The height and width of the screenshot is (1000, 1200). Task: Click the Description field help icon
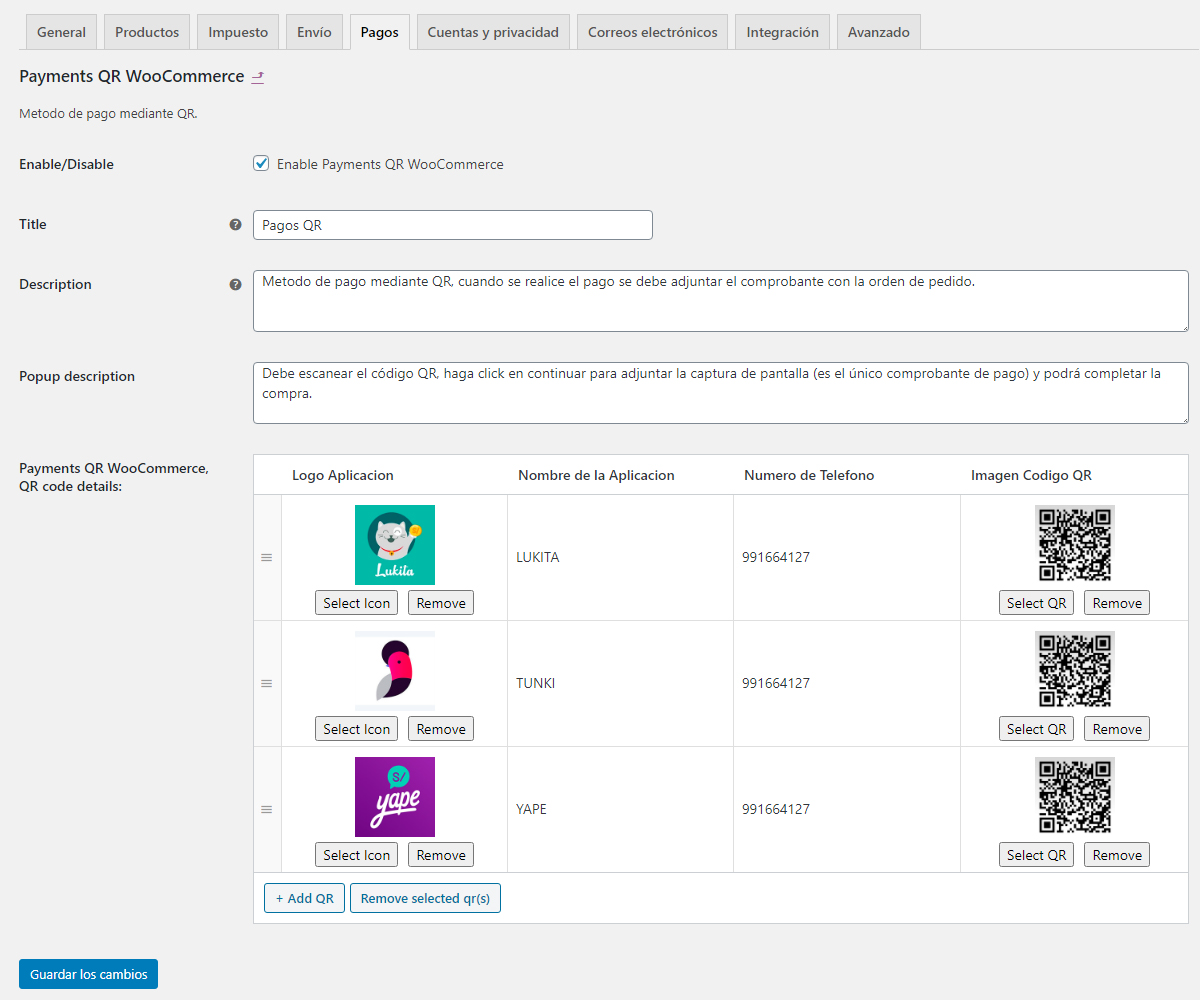(236, 285)
